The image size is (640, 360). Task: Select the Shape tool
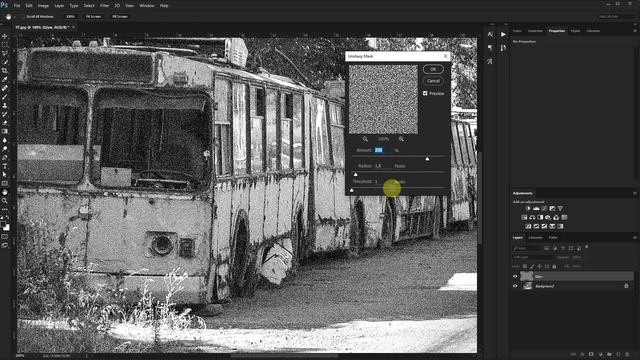[5, 183]
